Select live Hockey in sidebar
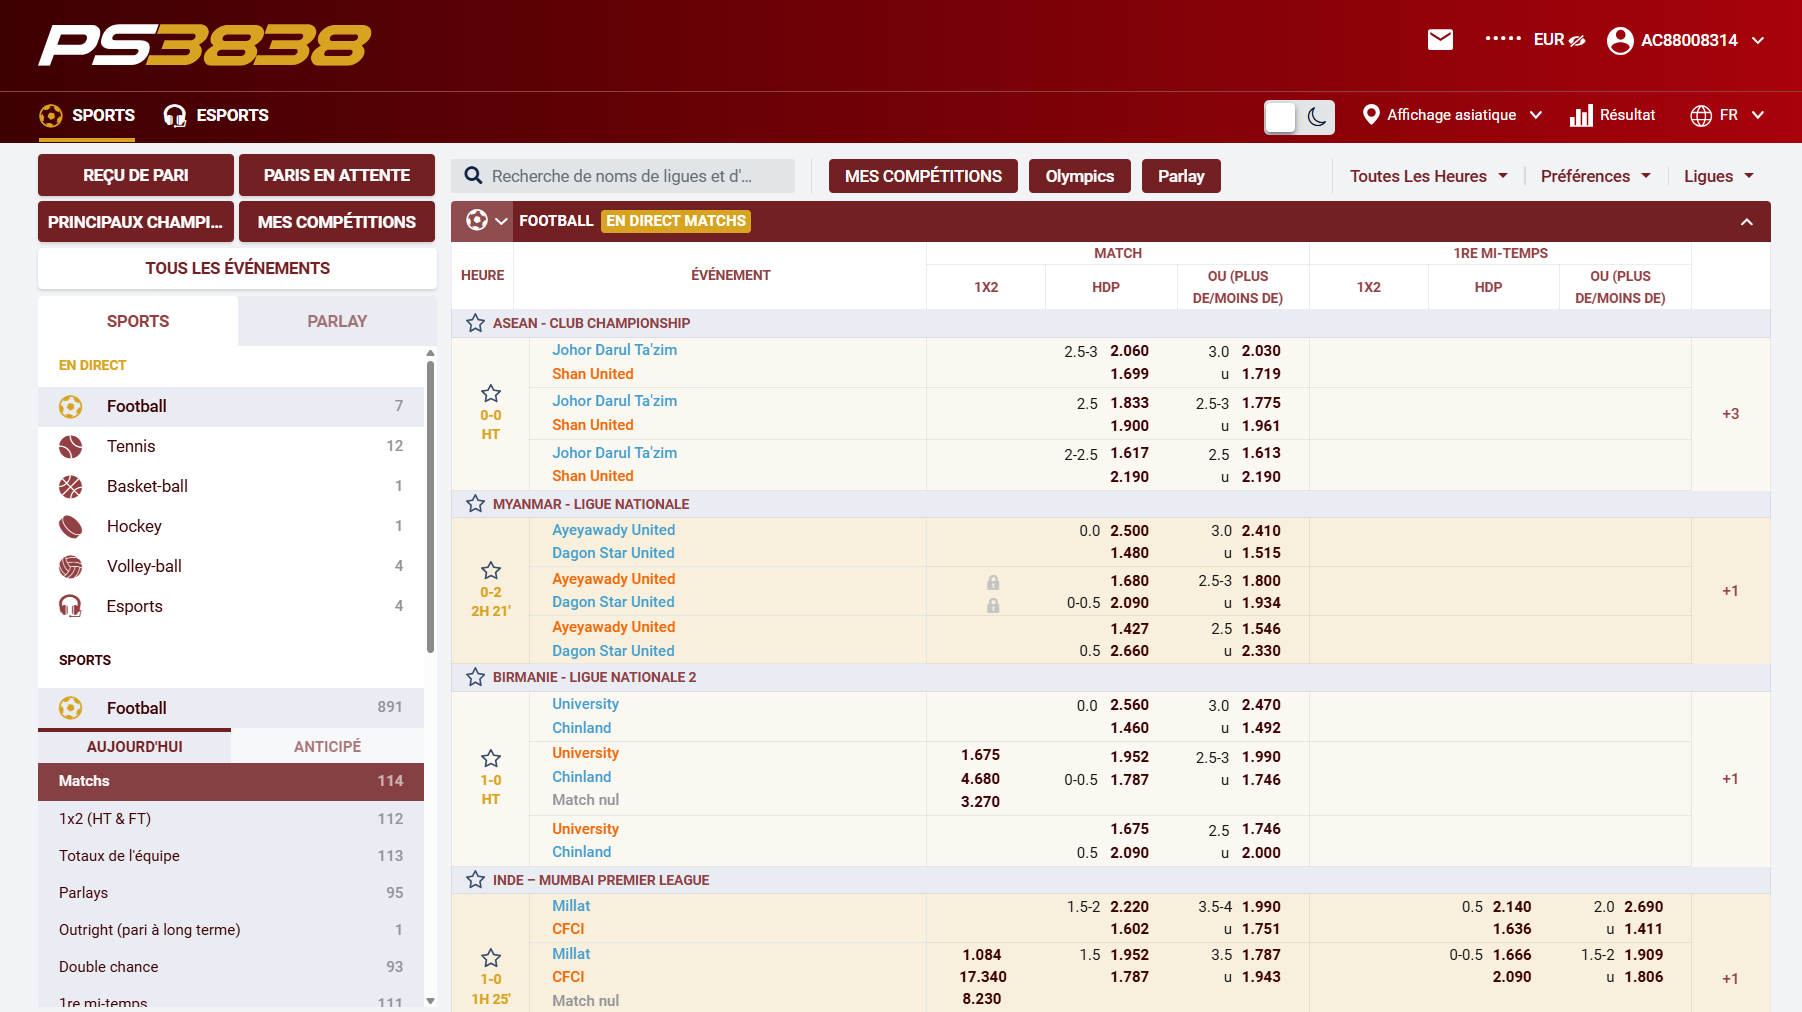This screenshot has height=1012, width=1802. click(x=231, y=526)
